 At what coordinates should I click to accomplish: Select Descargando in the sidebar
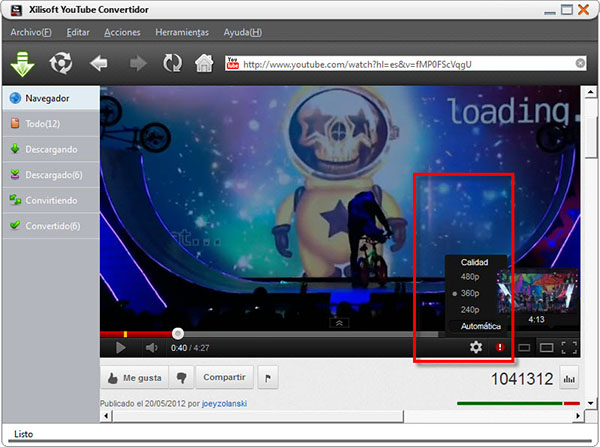pos(51,149)
